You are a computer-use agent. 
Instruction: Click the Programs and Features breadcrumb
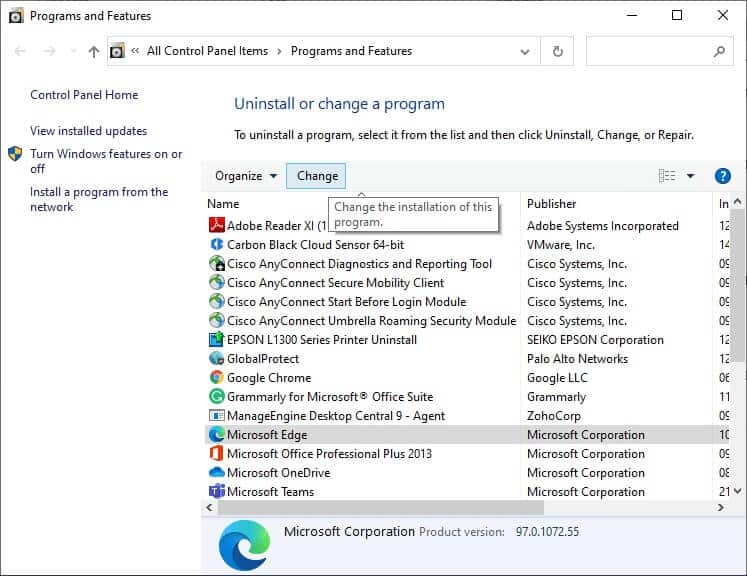click(351, 51)
